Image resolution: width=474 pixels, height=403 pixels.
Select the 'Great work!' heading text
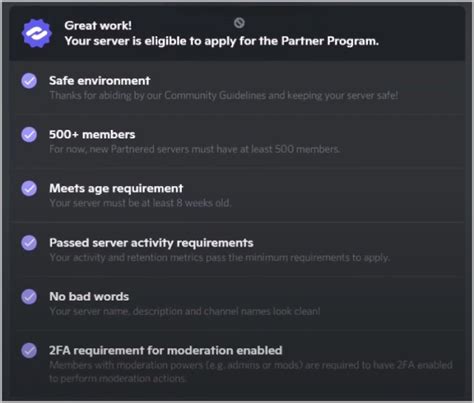point(98,26)
